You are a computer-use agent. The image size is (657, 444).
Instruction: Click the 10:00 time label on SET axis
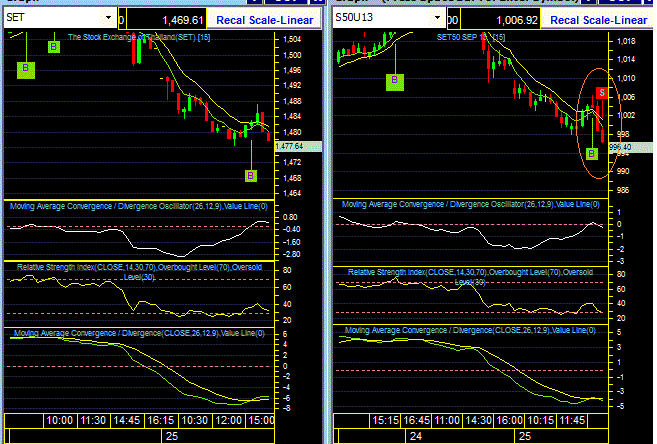tap(59, 420)
